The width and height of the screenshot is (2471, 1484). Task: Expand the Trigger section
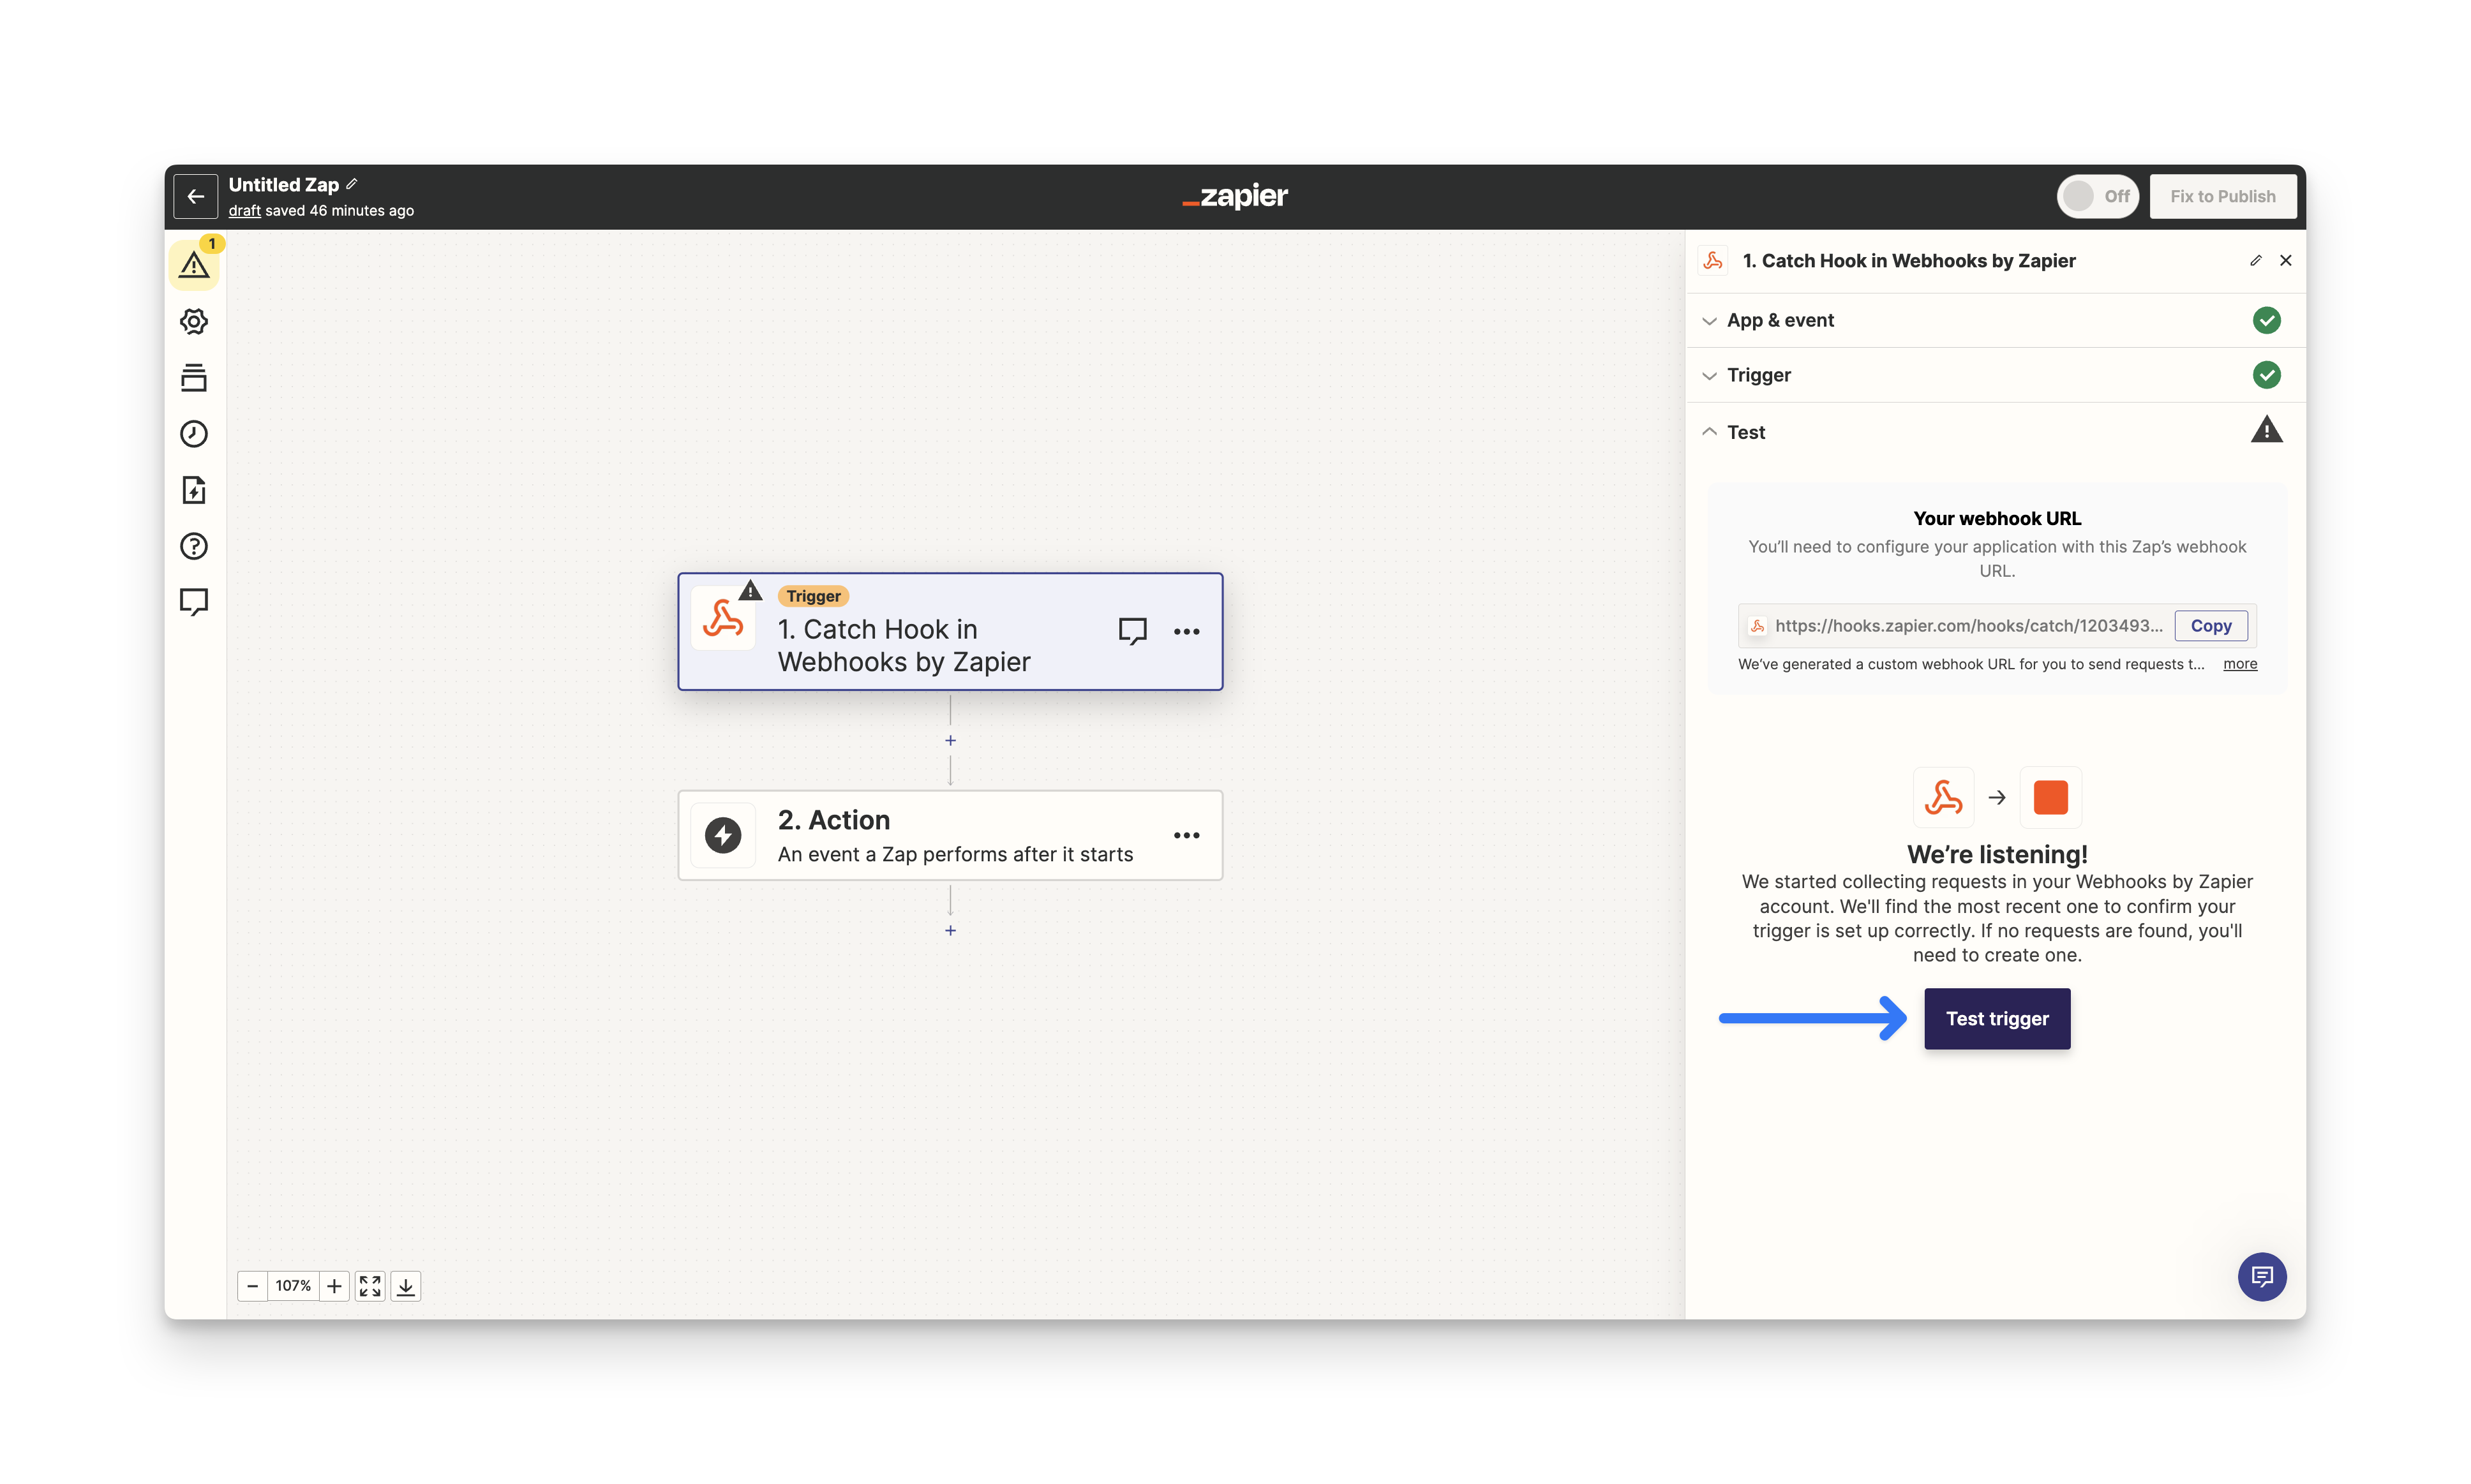click(1758, 375)
